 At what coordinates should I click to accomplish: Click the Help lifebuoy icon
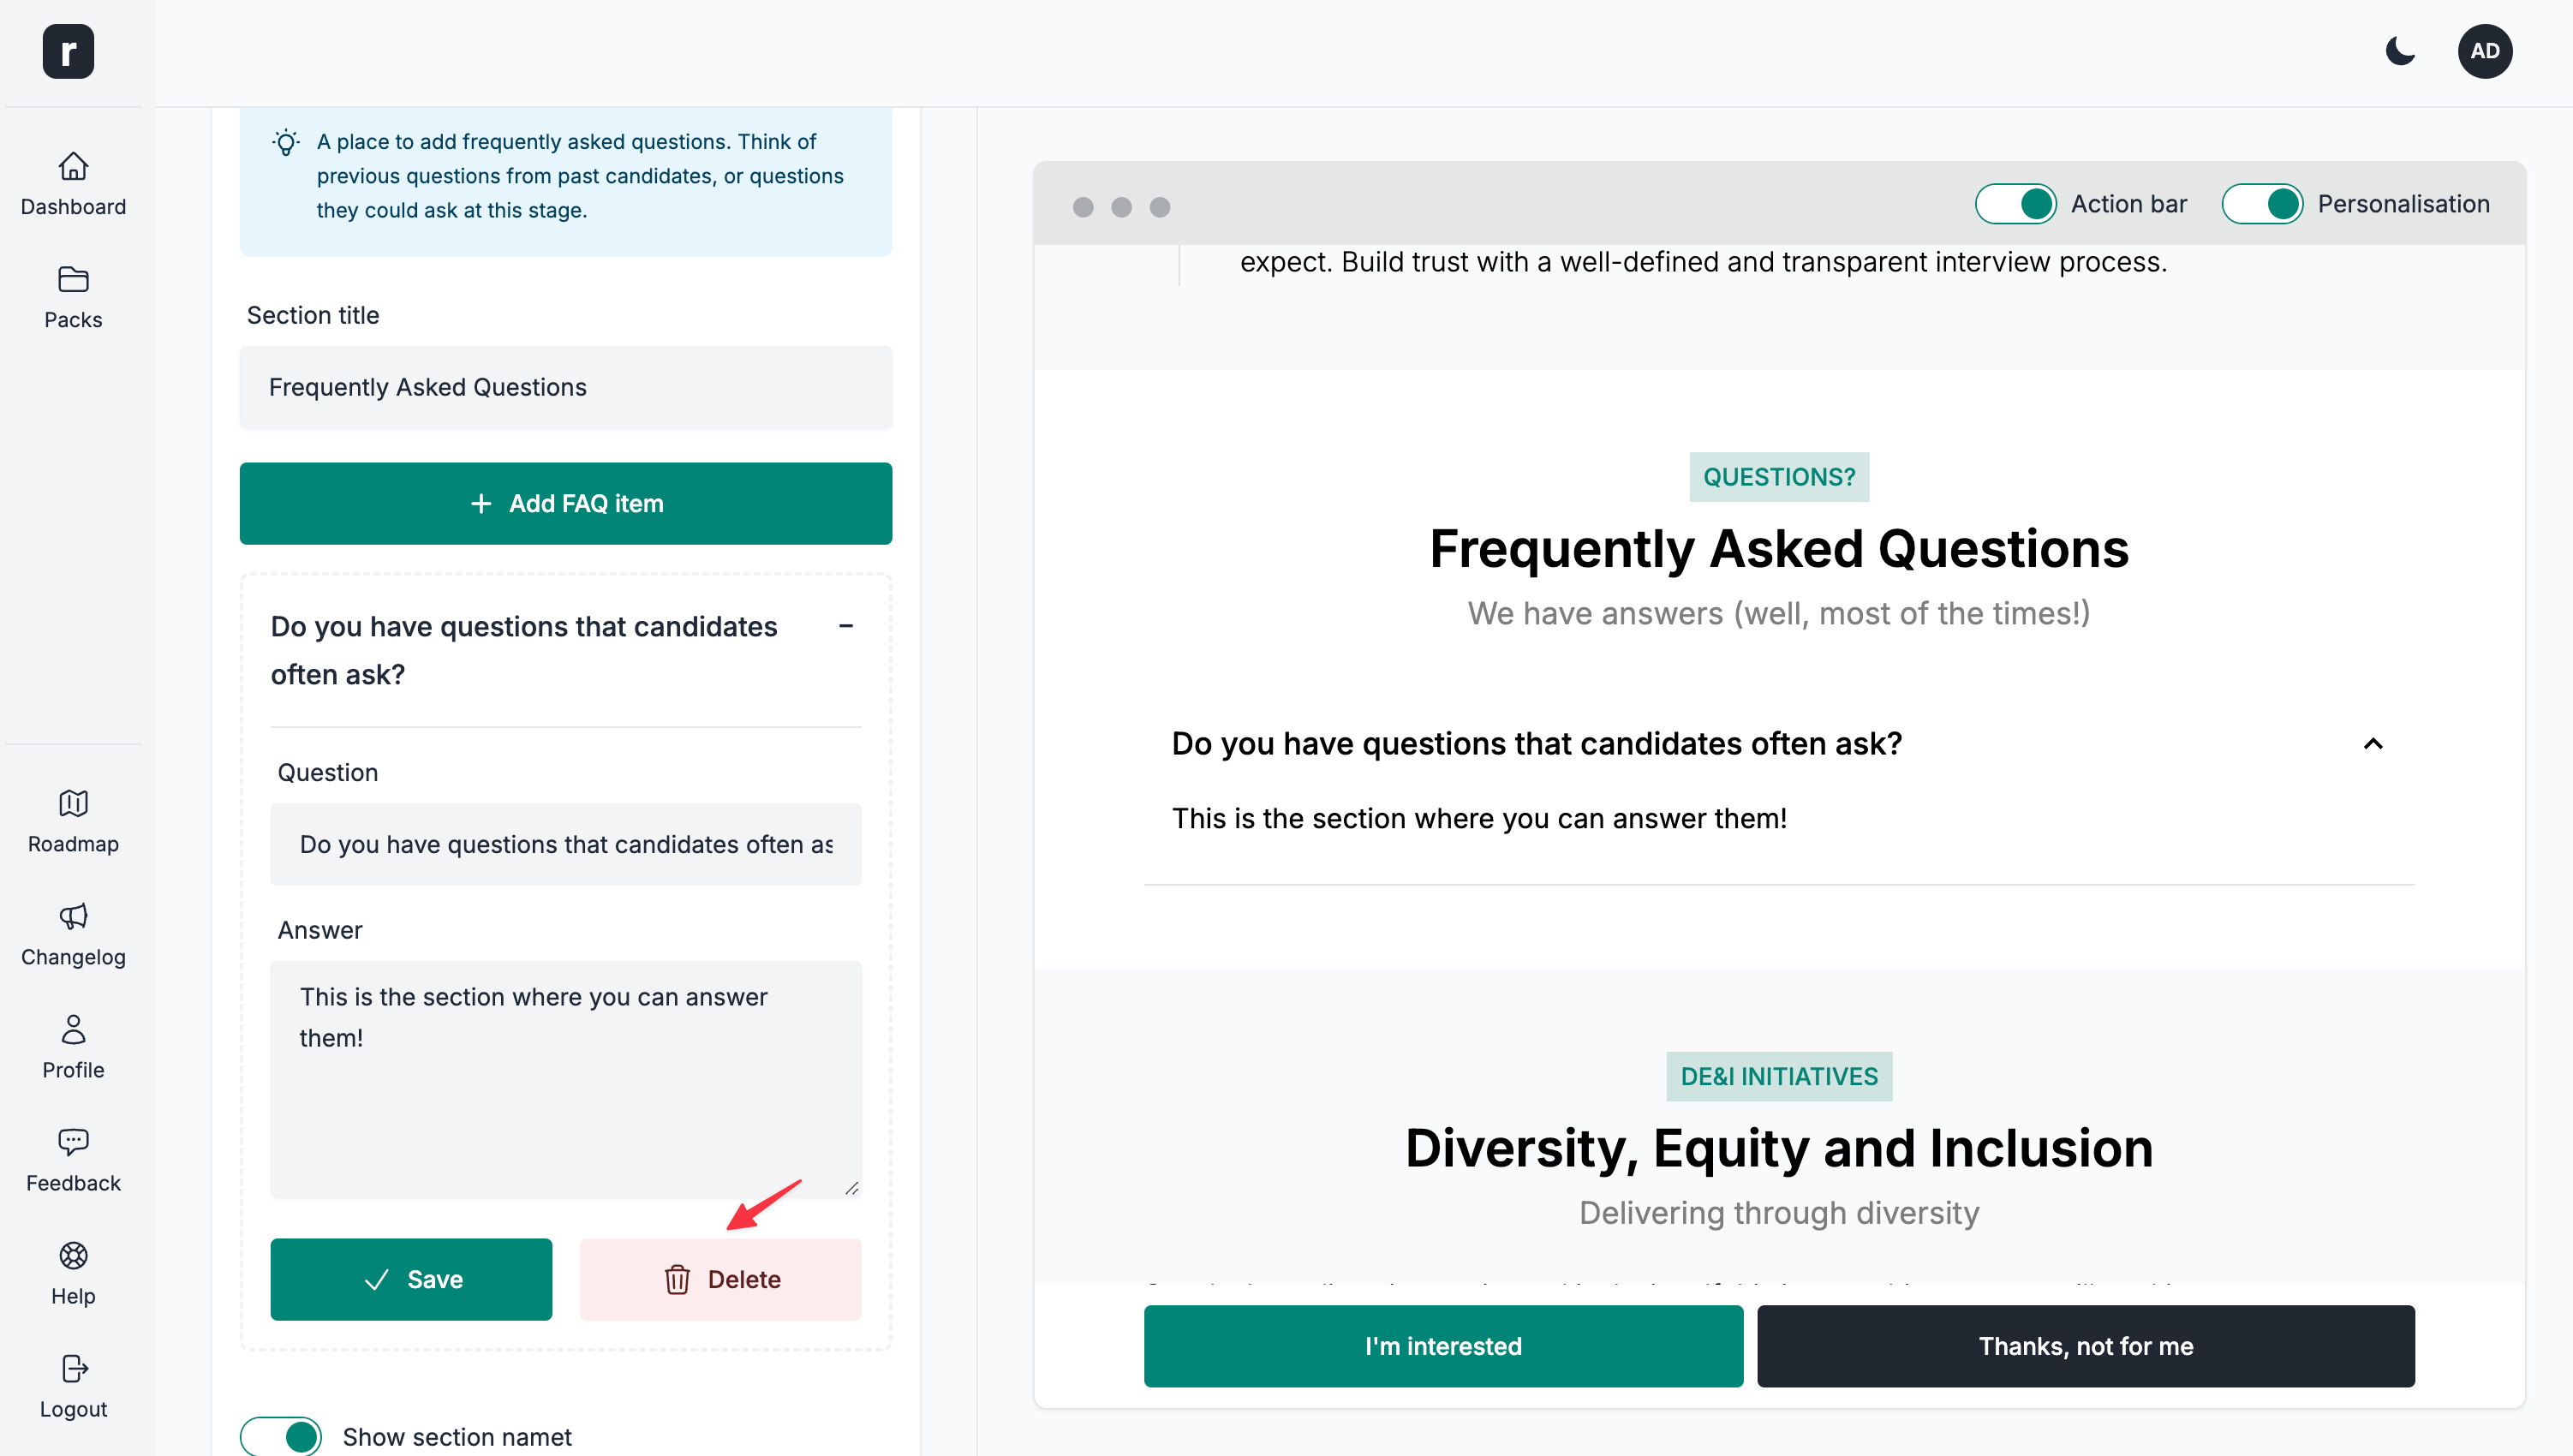(x=73, y=1256)
